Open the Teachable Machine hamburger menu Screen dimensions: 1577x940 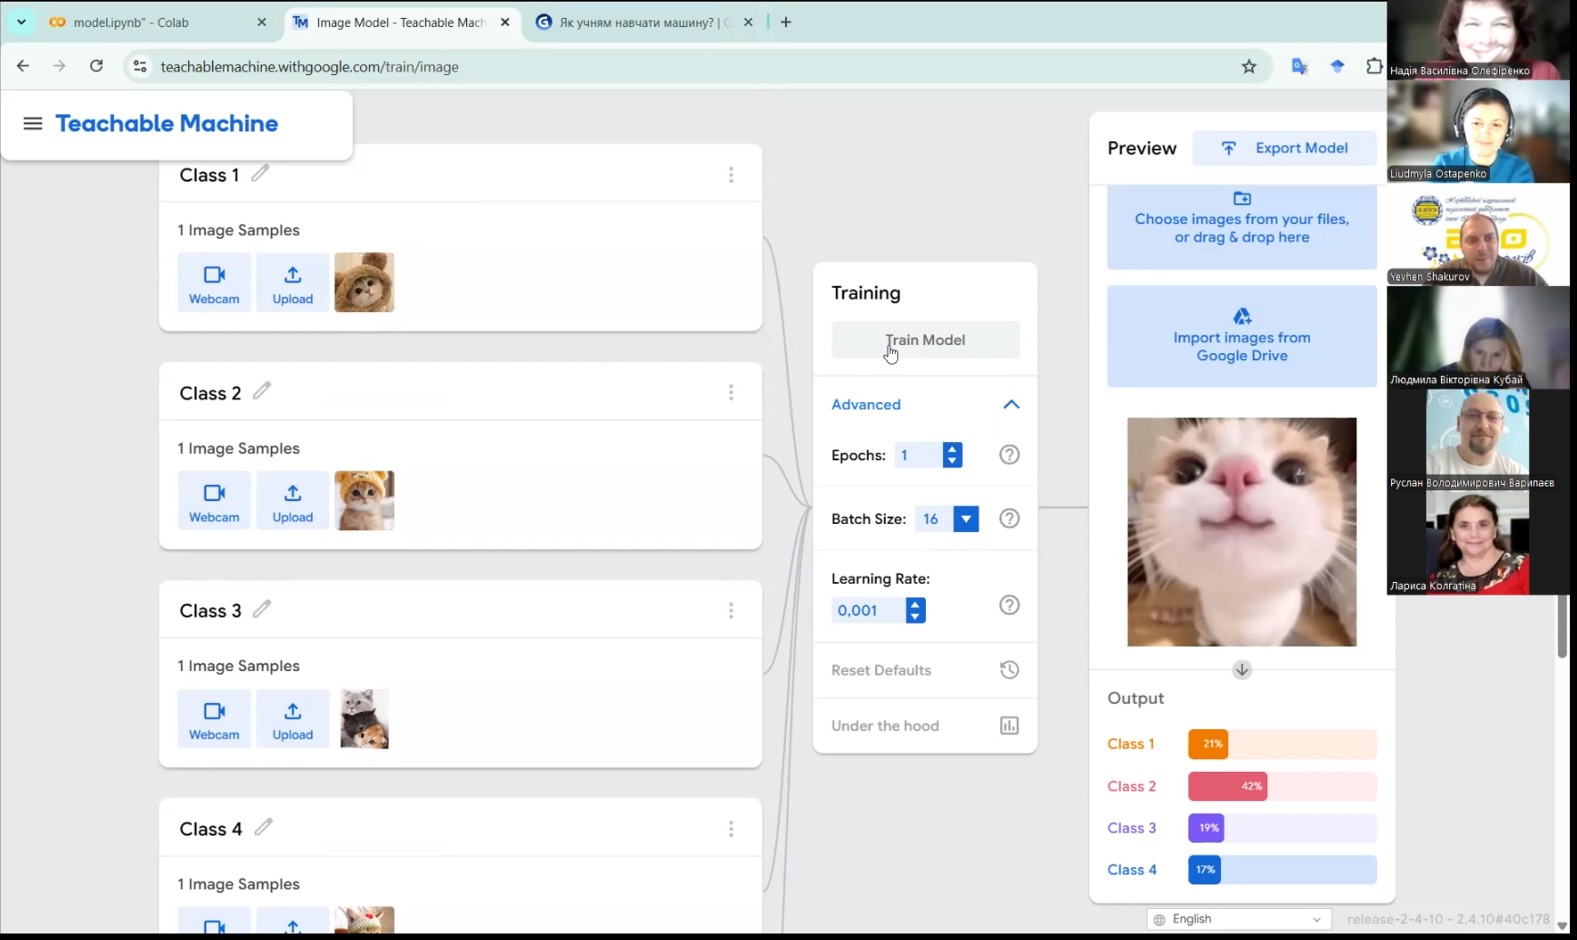pos(33,123)
